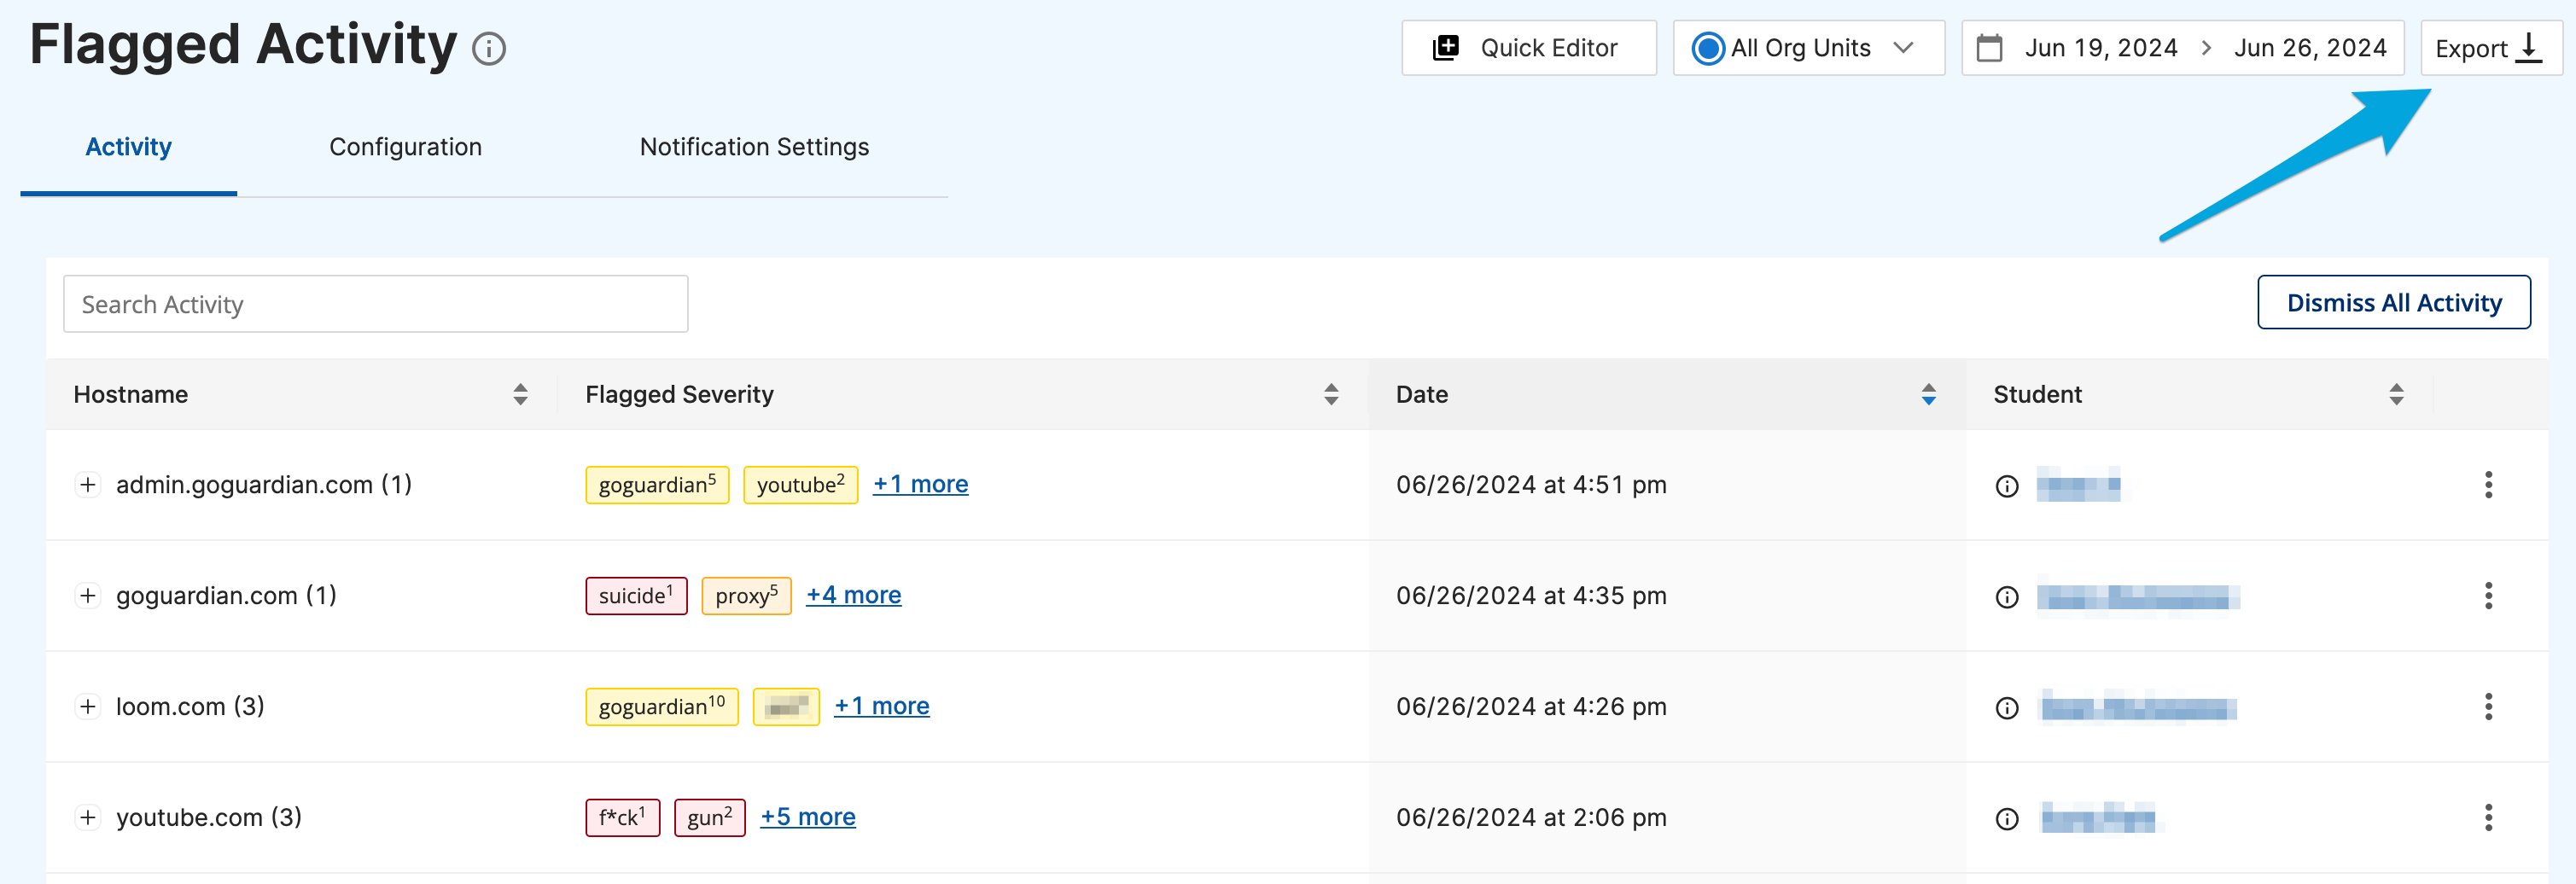Show +4 more flags for goguardian.com
The image size is (2576, 884).
(x=853, y=595)
